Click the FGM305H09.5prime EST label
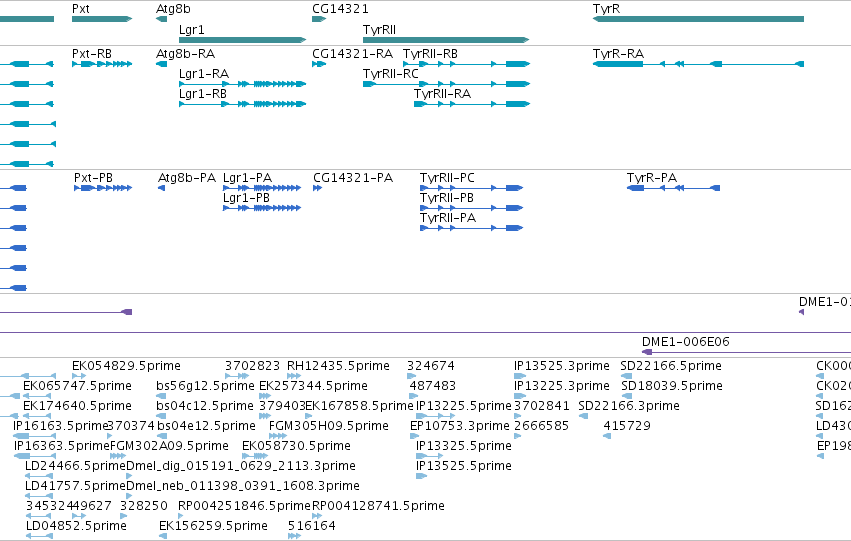Image resolution: width=851 pixels, height=541 pixels. pos(329,426)
